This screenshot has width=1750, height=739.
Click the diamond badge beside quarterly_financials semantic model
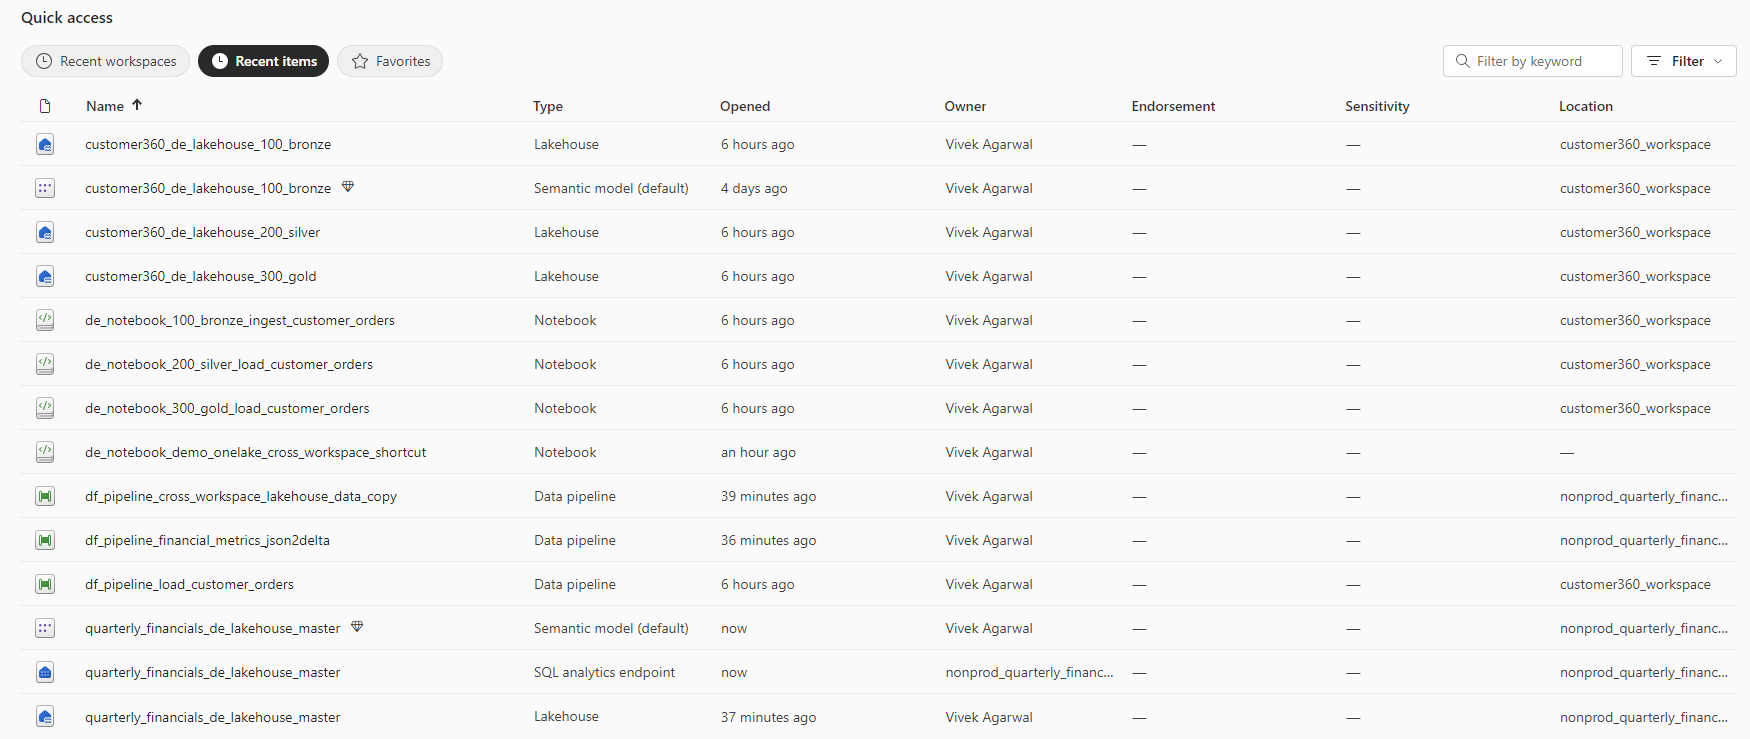(x=357, y=627)
